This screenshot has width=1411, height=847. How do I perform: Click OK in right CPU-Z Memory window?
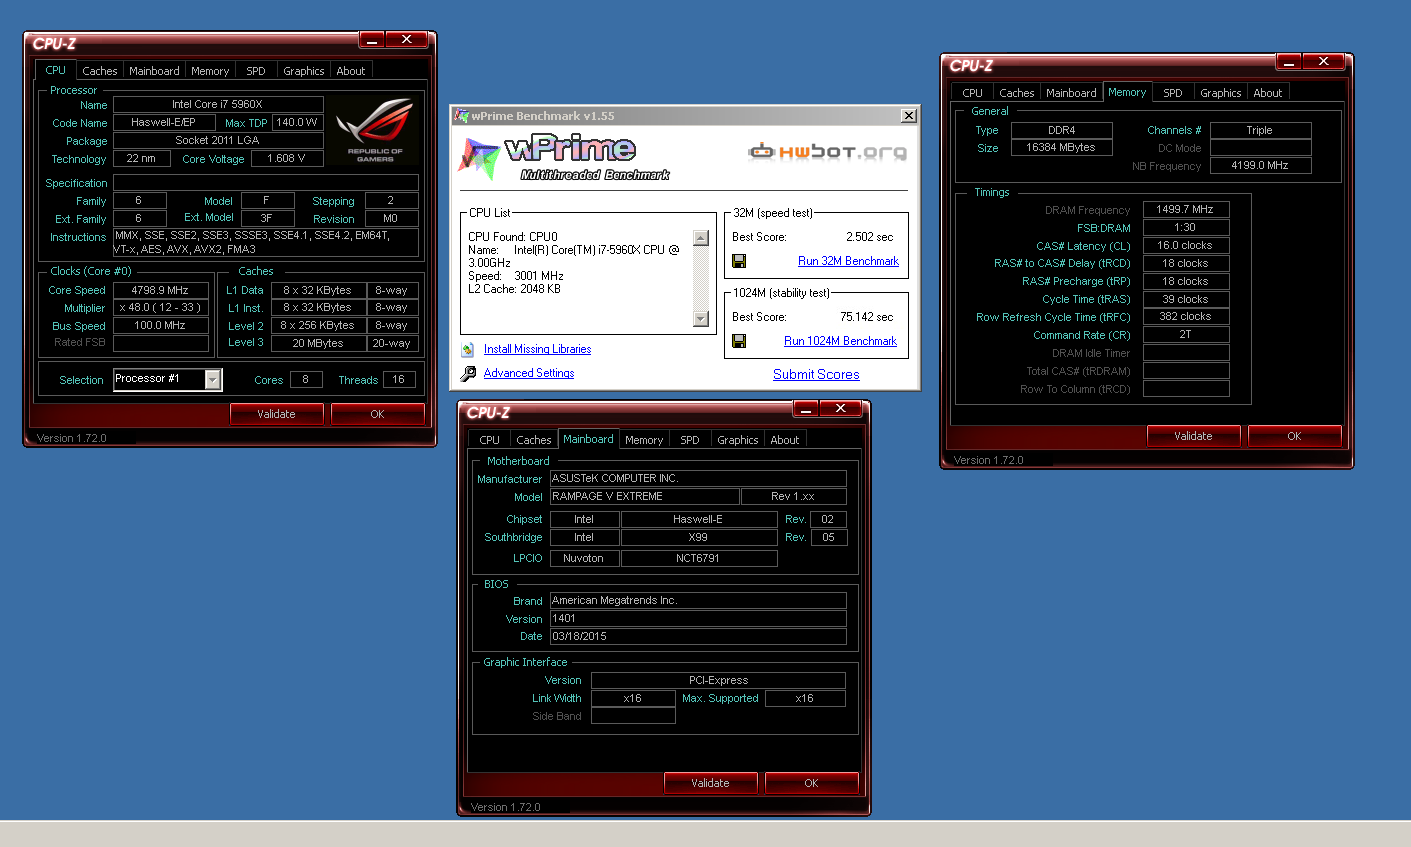(x=1294, y=436)
